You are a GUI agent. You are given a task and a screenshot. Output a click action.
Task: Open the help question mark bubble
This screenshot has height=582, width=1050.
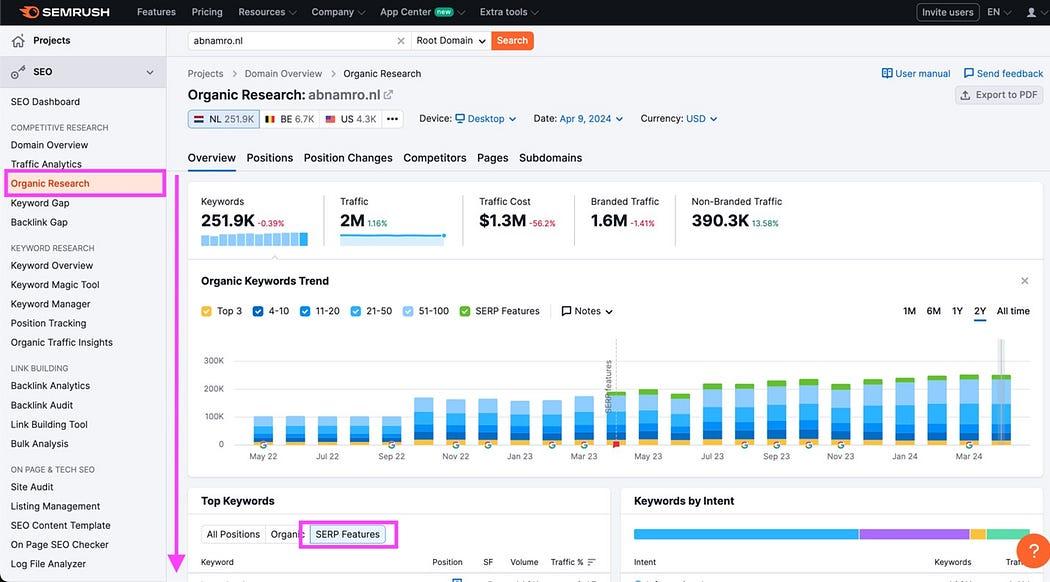click(1034, 551)
